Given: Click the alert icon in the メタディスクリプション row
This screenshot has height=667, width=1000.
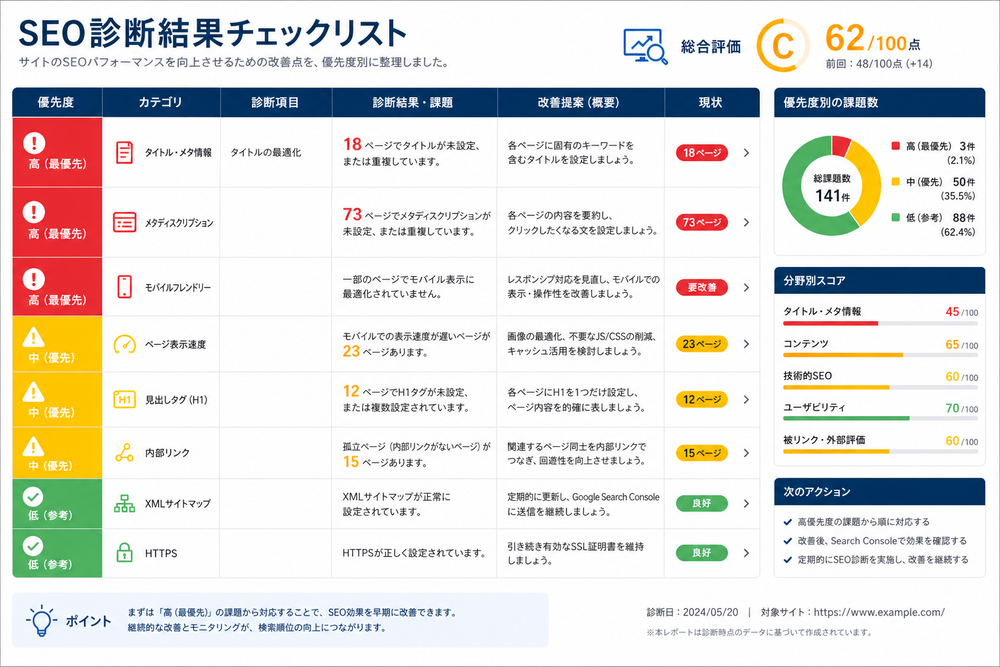Looking at the screenshot, I should (34, 212).
